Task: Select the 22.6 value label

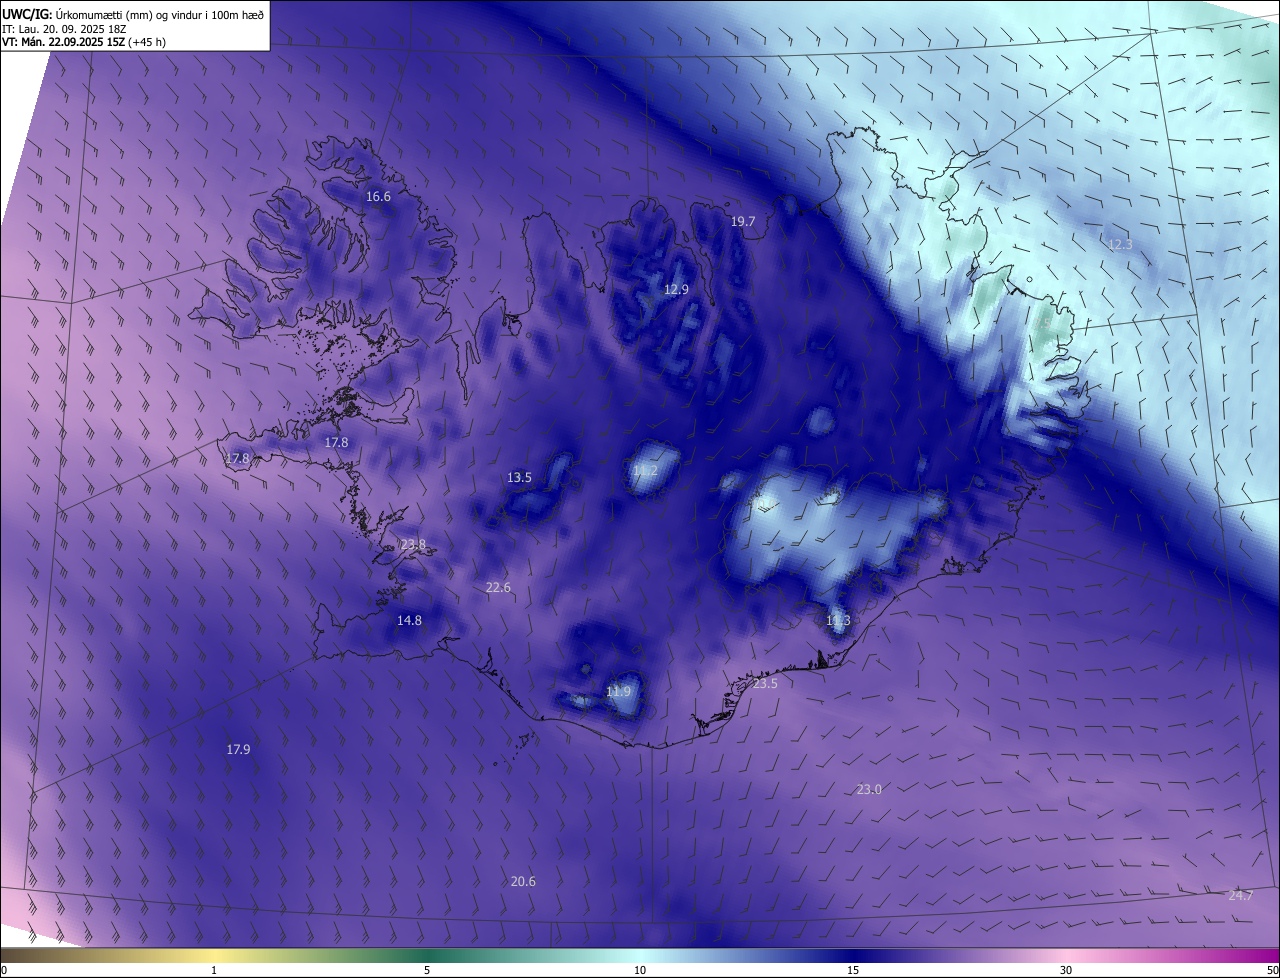Action: 498,588
